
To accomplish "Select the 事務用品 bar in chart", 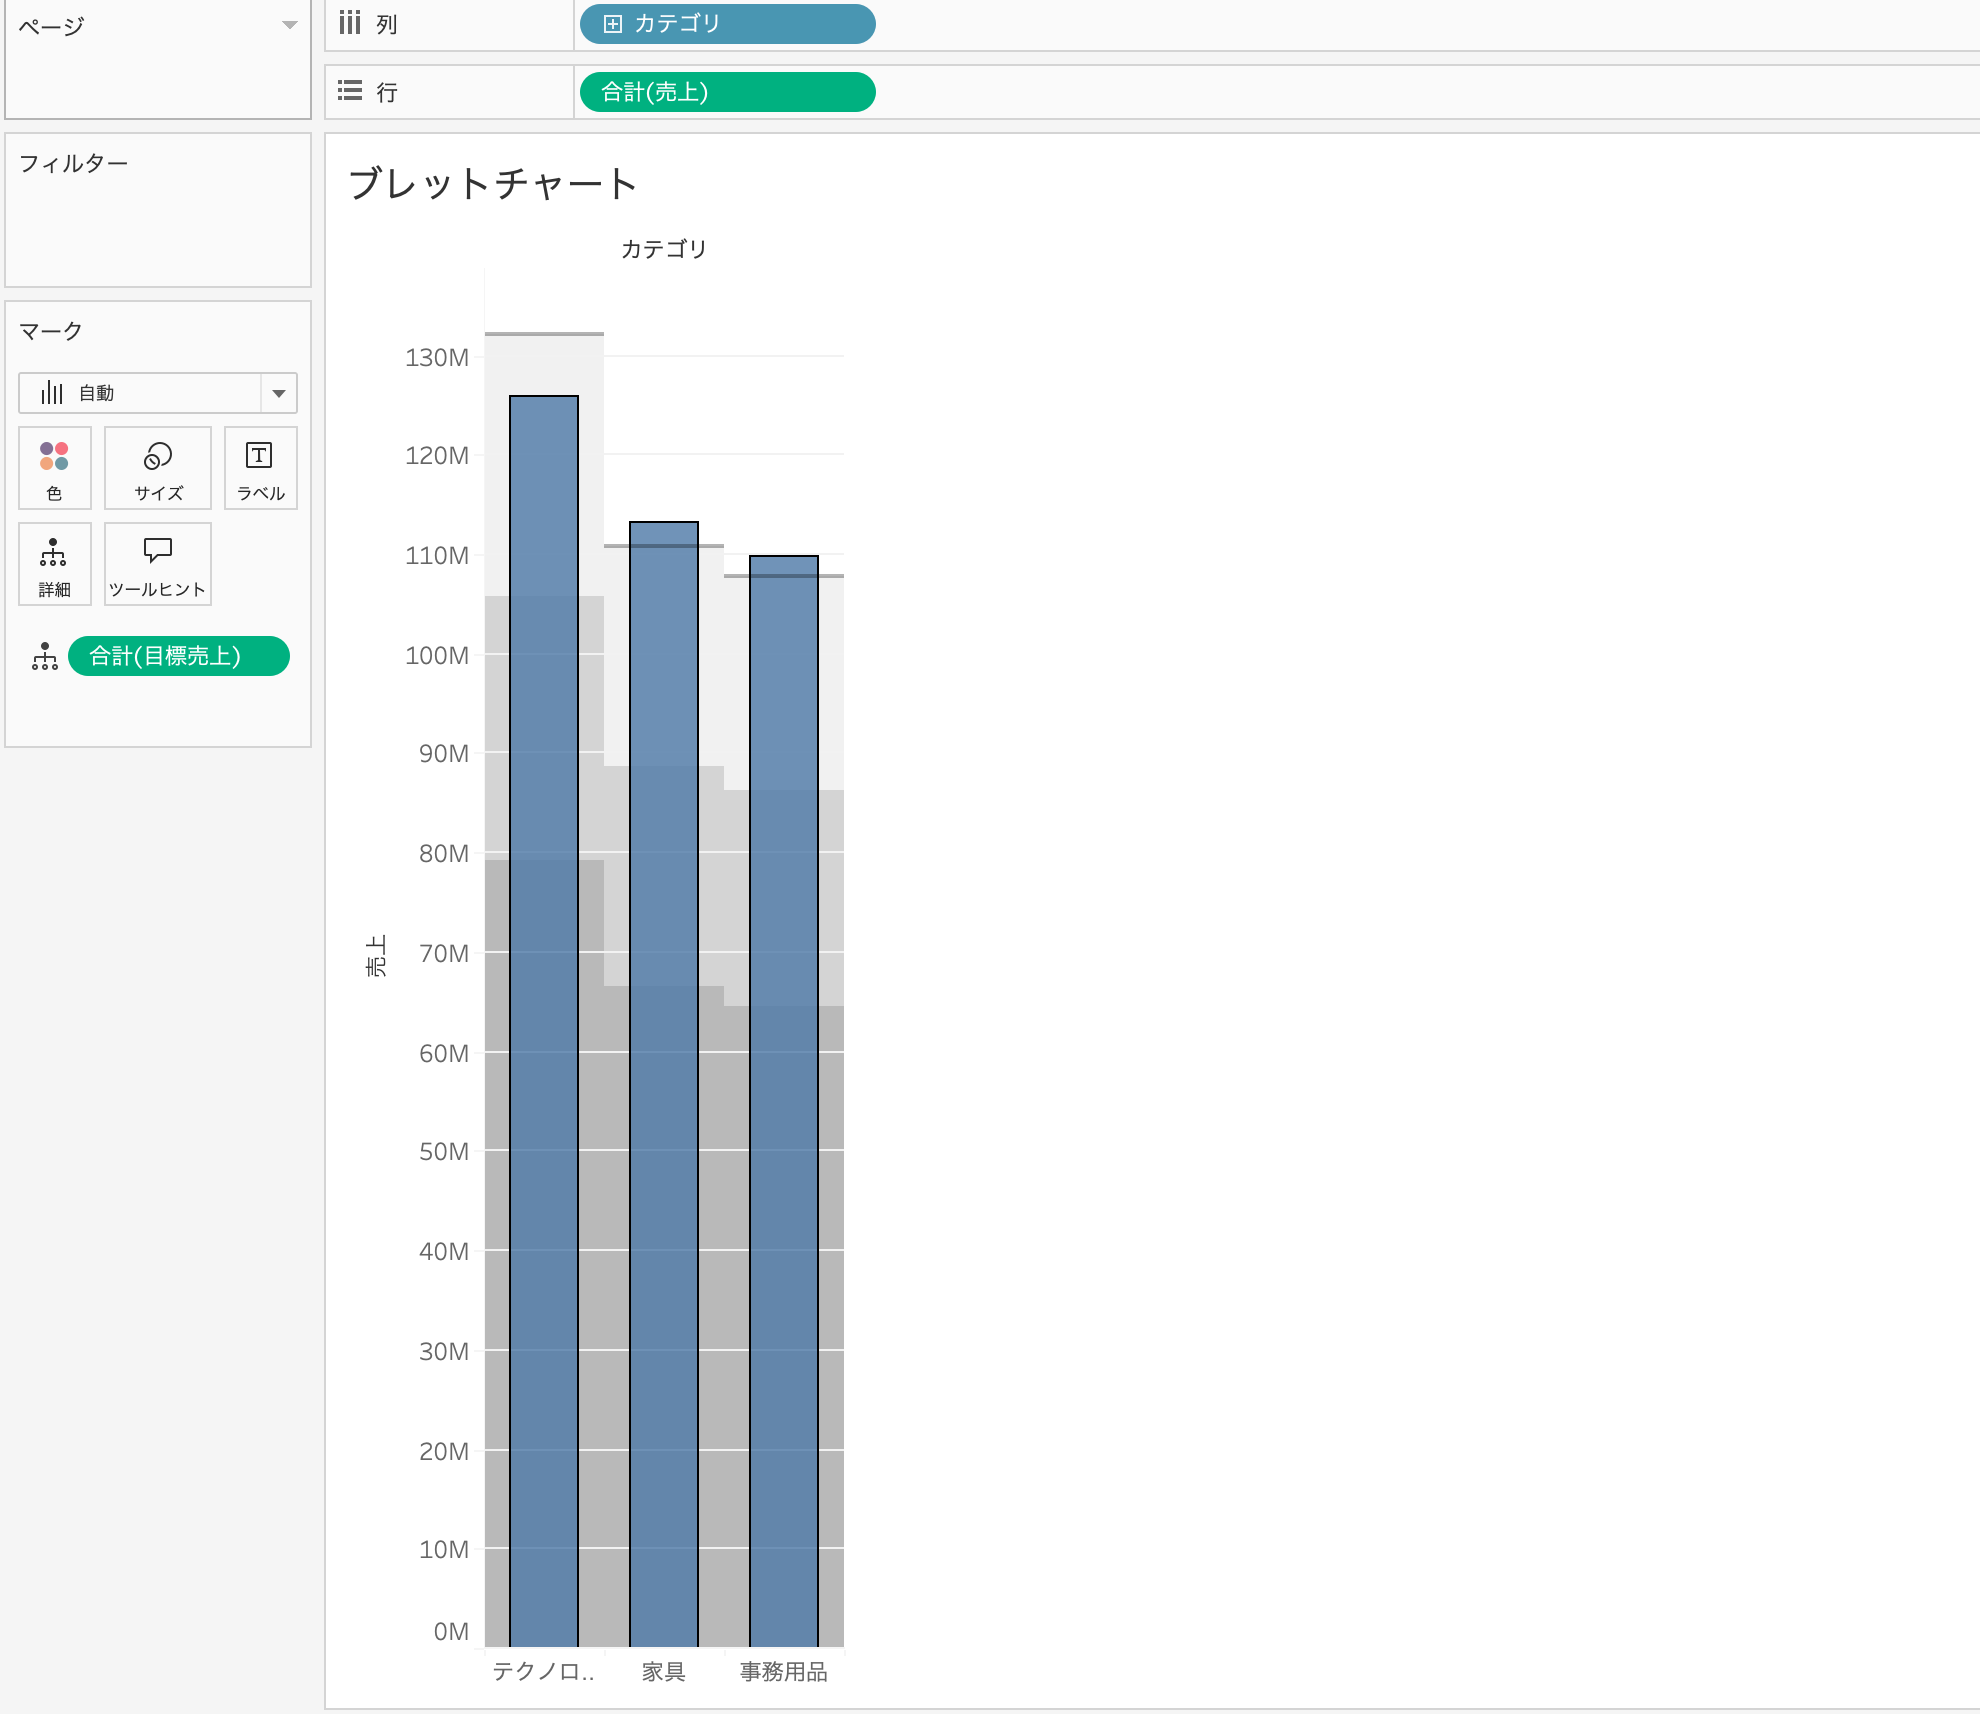I will coord(784,1100).
